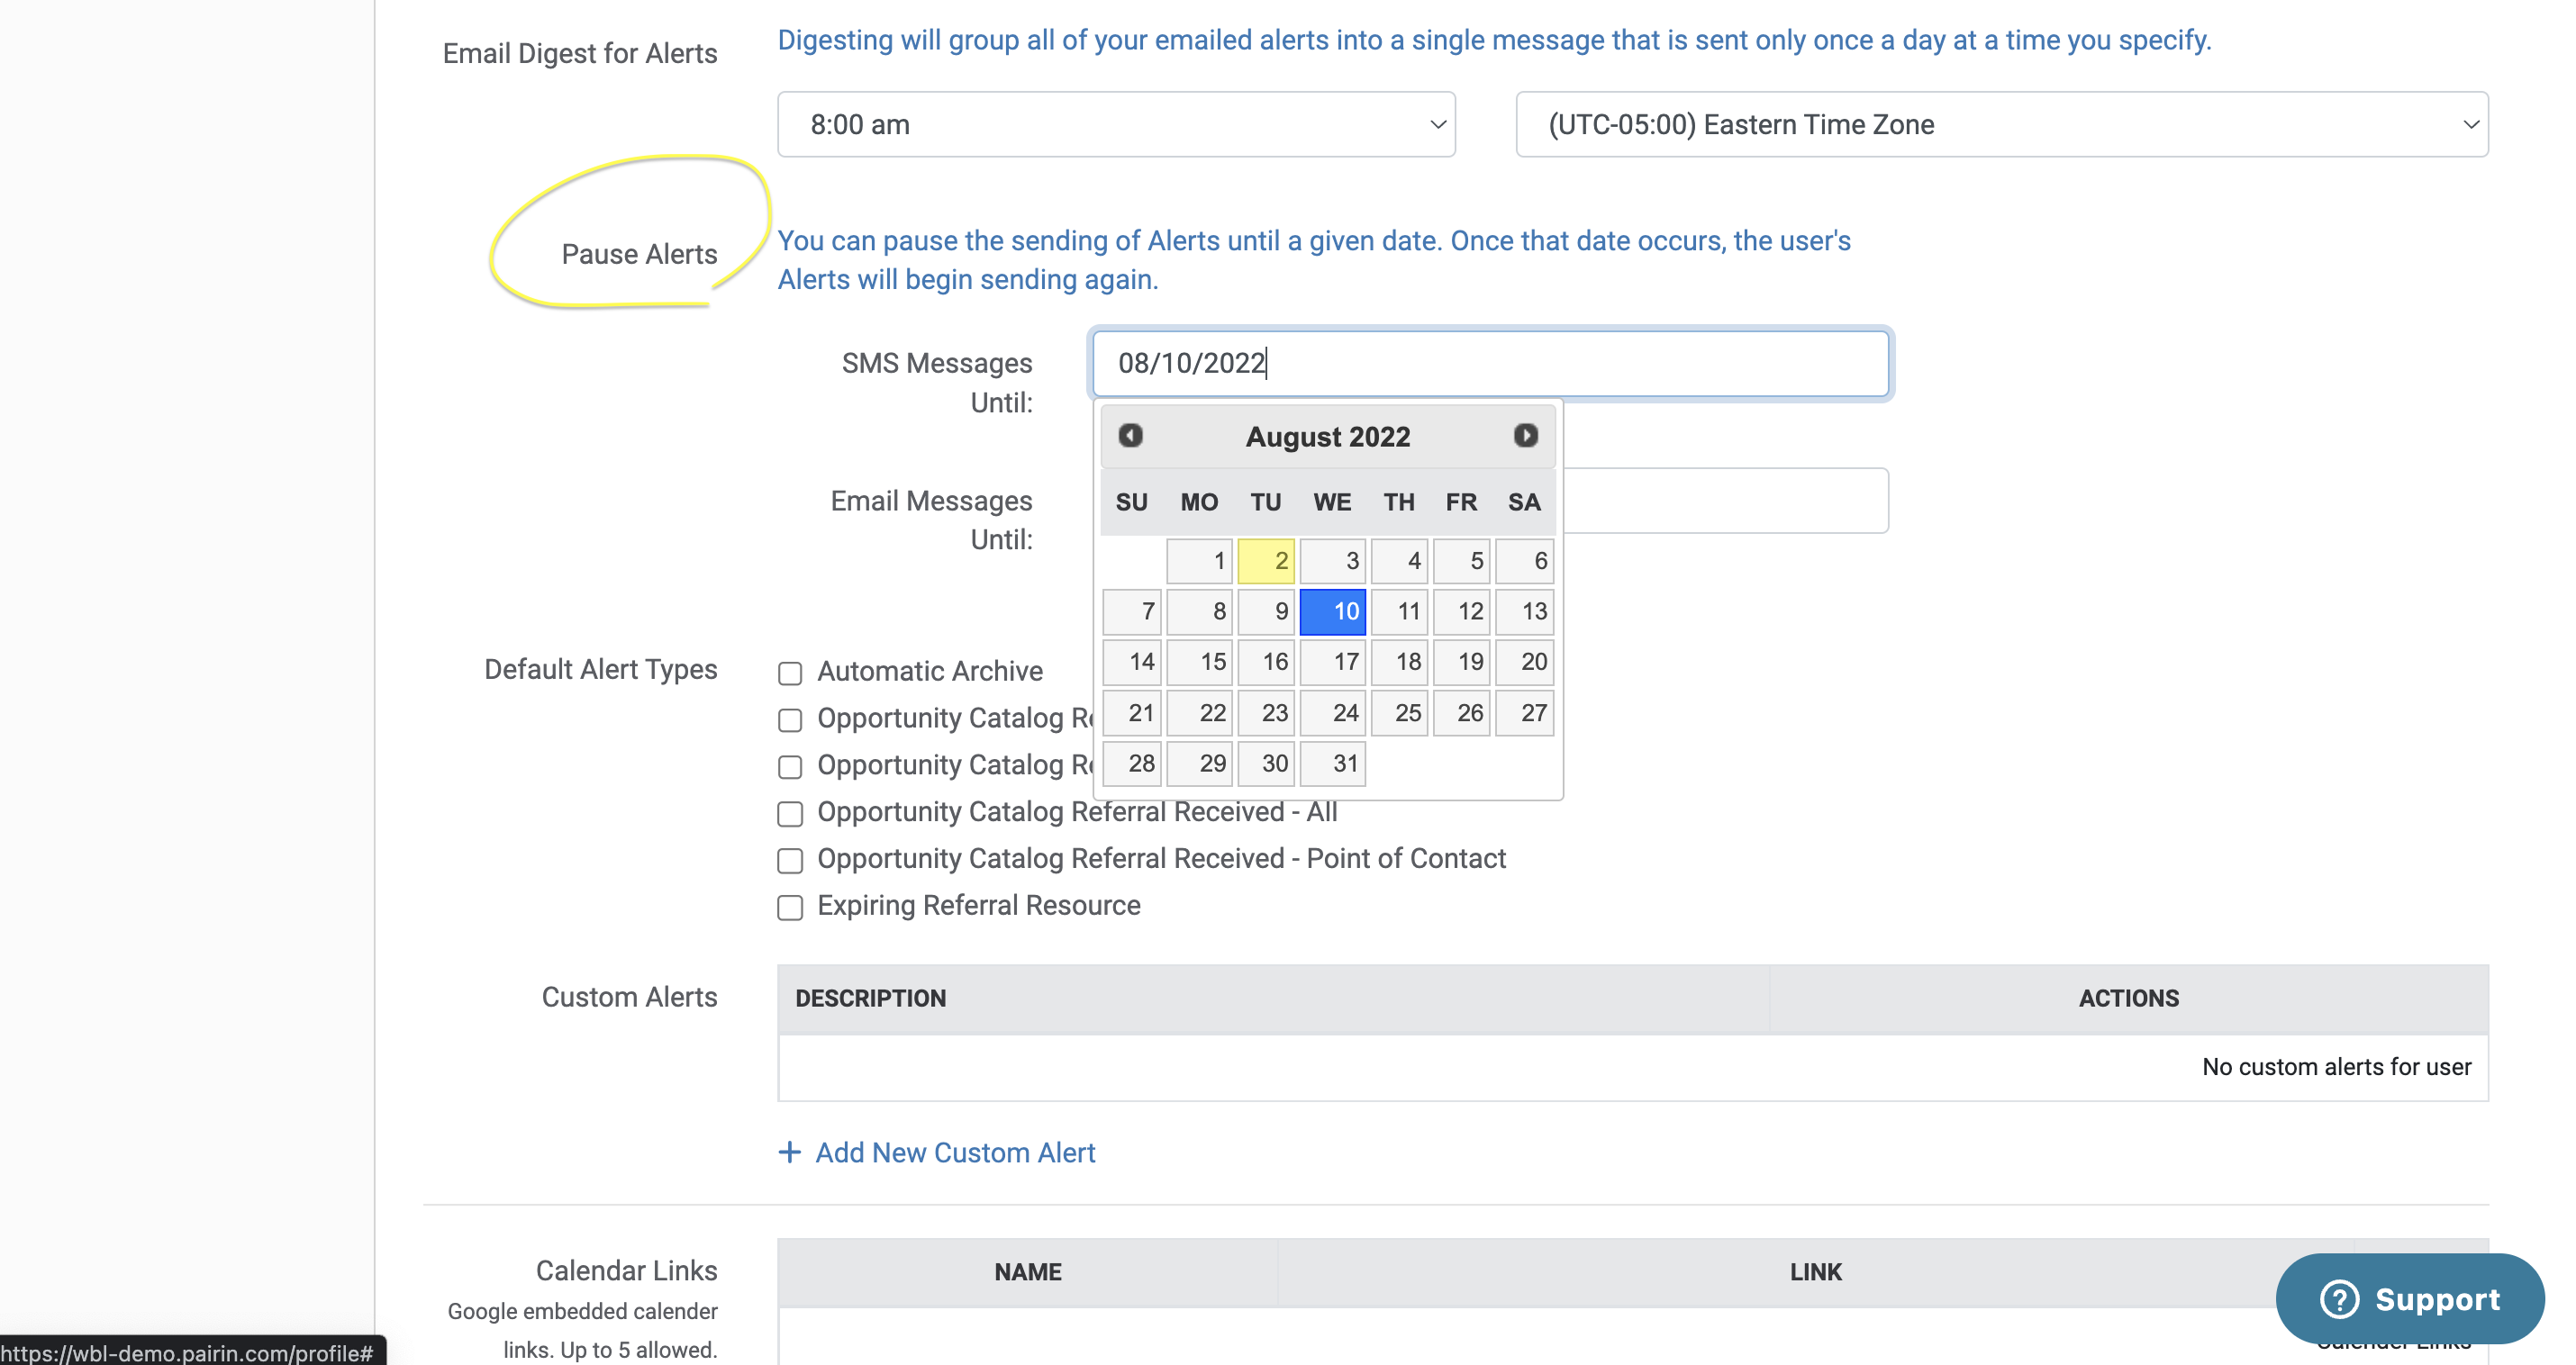Click the DESCRIPTION column header
The height and width of the screenshot is (1365, 2576).
870,998
